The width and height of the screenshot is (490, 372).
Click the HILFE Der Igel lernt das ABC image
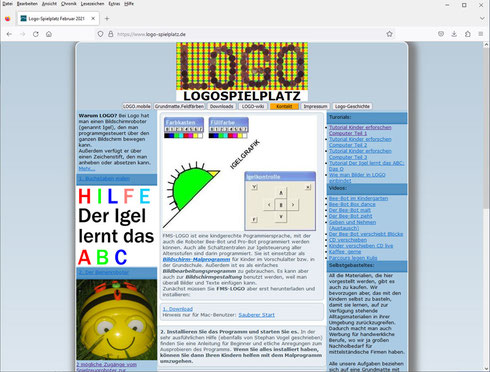117,226
